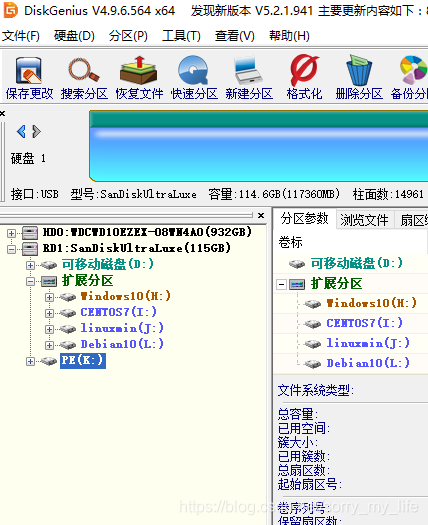Open the 硬盘(D) menu

(74, 36)
